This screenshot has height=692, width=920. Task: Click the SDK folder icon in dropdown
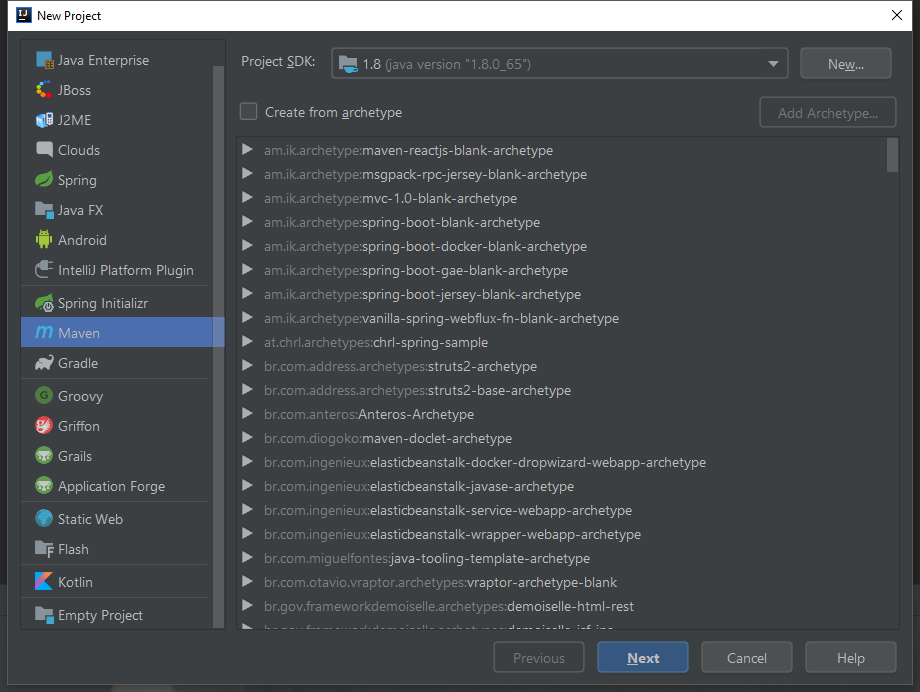click(x=348, y=64)
